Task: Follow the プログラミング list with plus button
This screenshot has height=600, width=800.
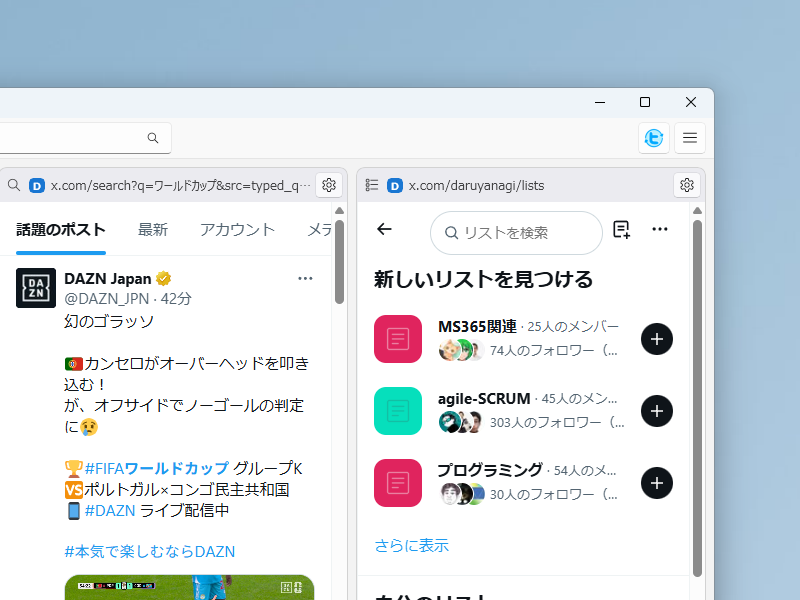Action: coord(657,483)
